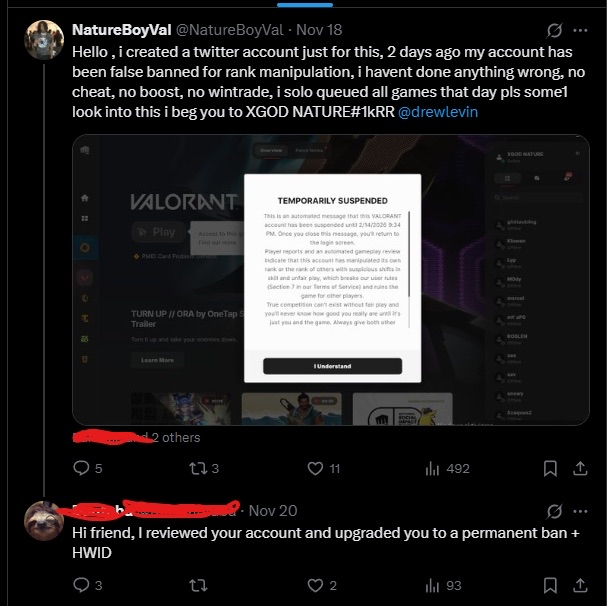Open three-dot more menu on Nov 20 reply

pos(580,511)
